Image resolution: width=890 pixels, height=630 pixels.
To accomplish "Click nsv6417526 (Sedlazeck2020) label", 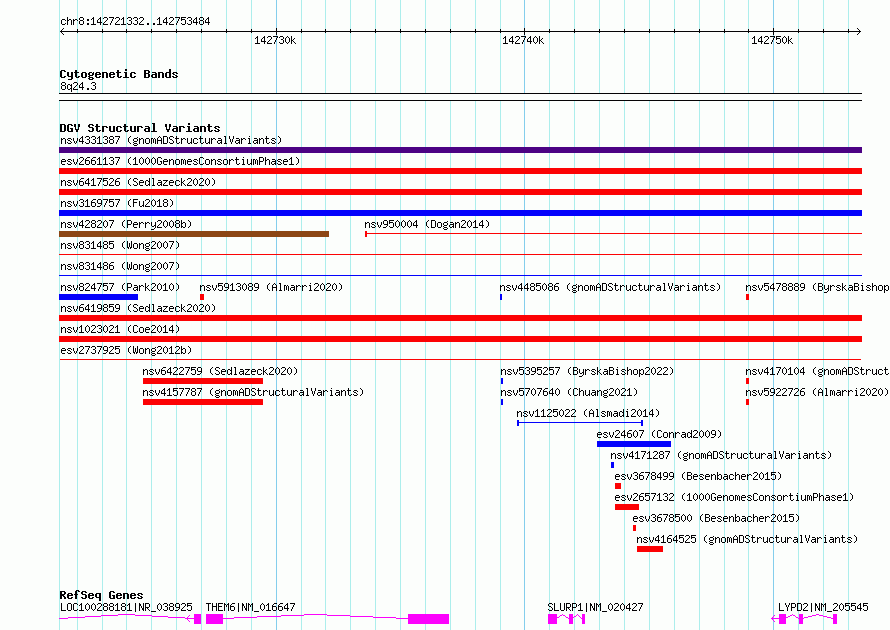I will (x=138, y=182).
